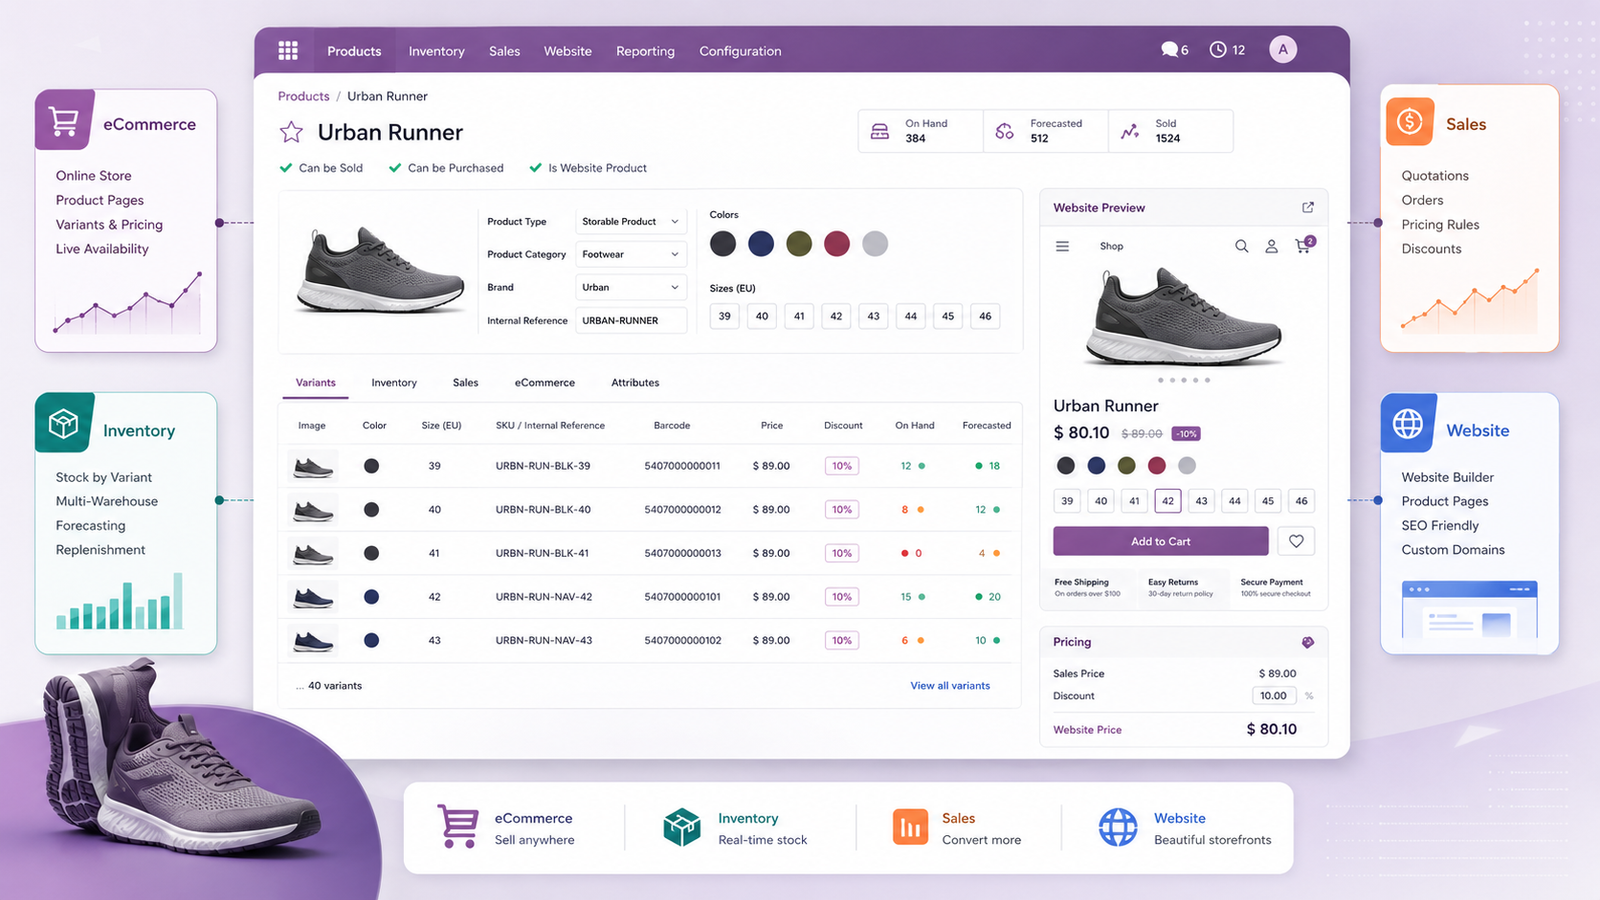The height and width of the screenshot is (900, 1600).
Task: Click SKU URBN-RUN-BLK-40
Action: 543,509
